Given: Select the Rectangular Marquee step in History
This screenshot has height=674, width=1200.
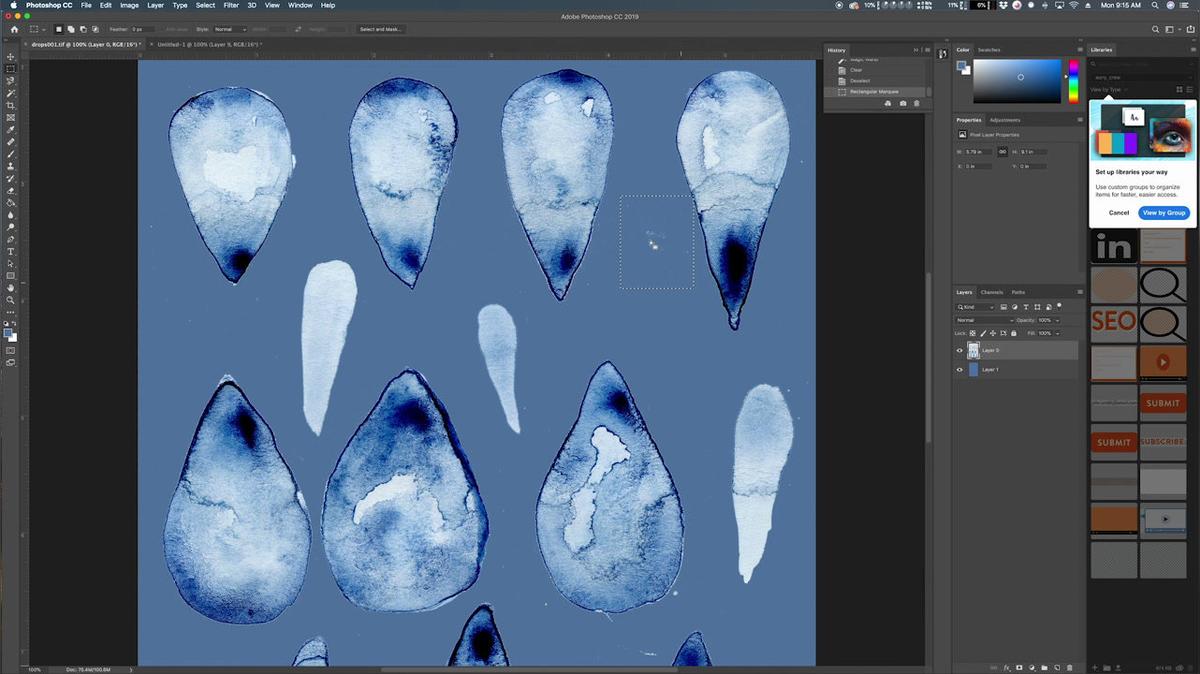Looking at the screenshot, I should (875, 91).
